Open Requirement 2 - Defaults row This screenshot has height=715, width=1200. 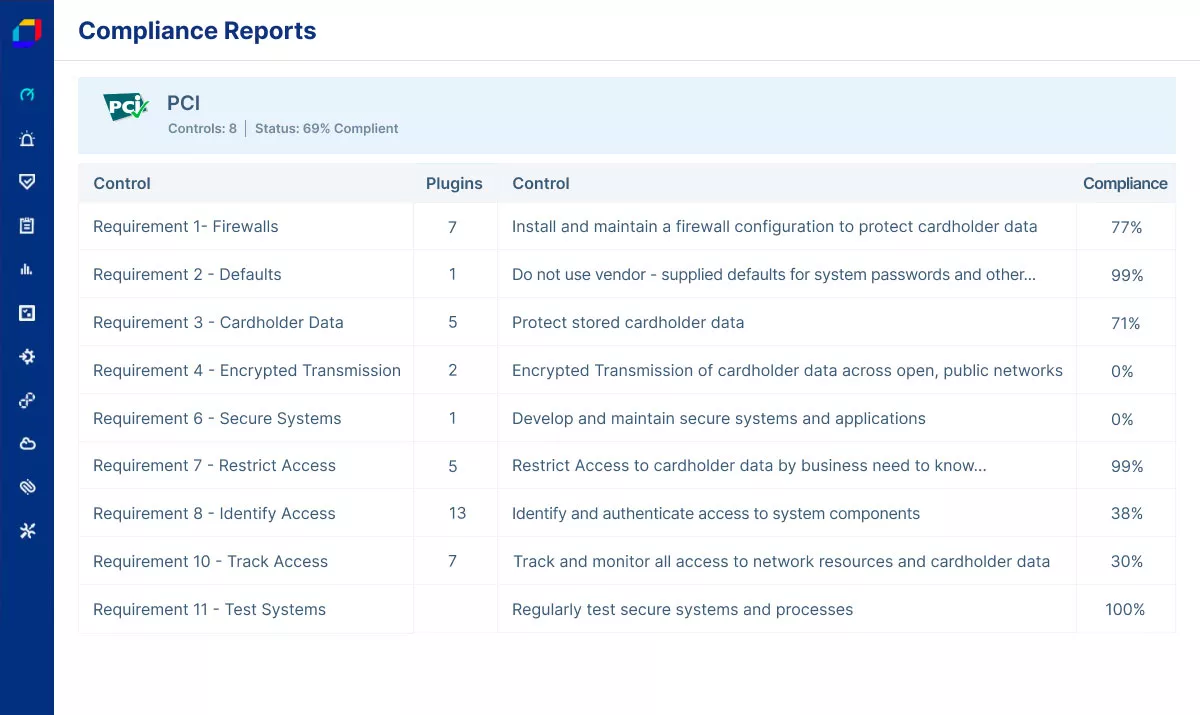(x=627, y=274)
